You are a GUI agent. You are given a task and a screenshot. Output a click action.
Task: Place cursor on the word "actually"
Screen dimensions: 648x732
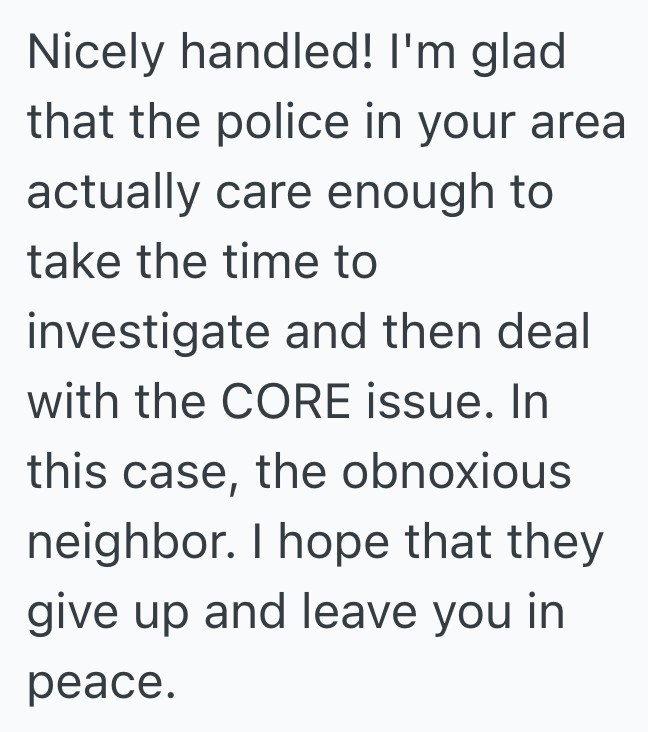pos(110,191)
